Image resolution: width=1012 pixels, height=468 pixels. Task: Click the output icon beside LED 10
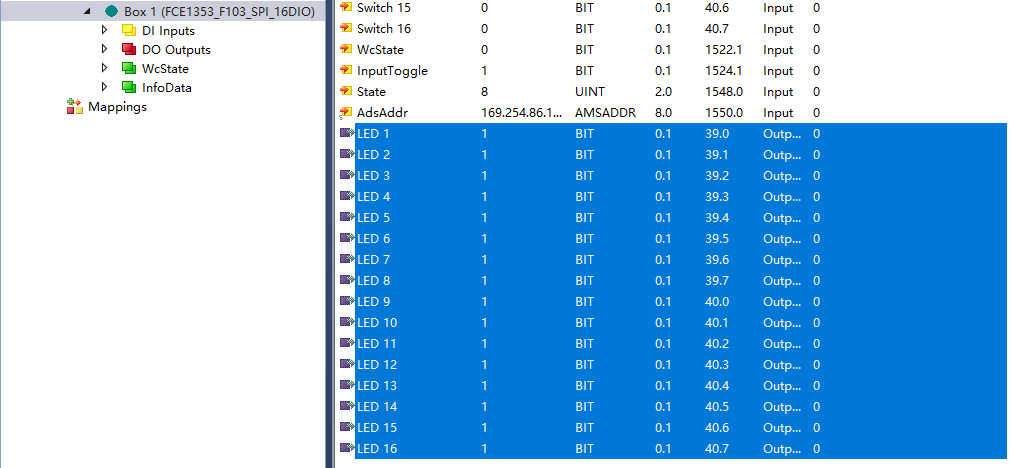coord(347,322)
